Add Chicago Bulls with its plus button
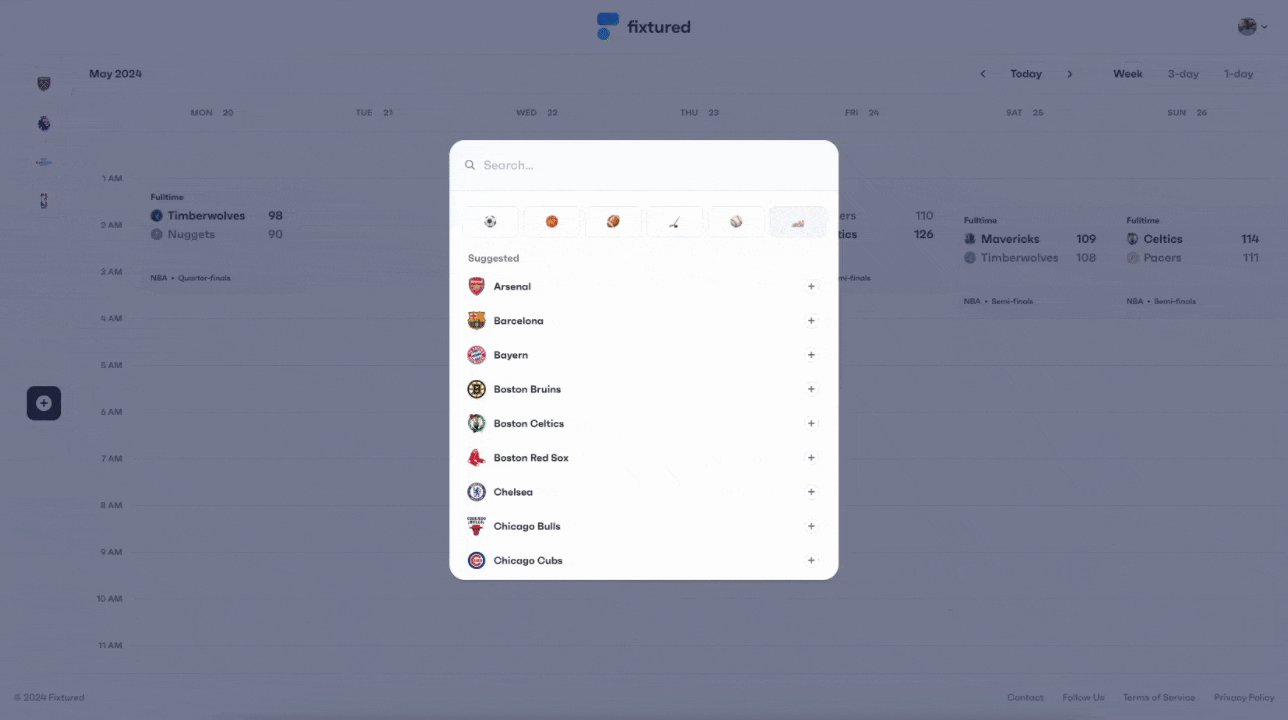The width and height of the screenshot is (1288, 720). click(x=811, y=526)
